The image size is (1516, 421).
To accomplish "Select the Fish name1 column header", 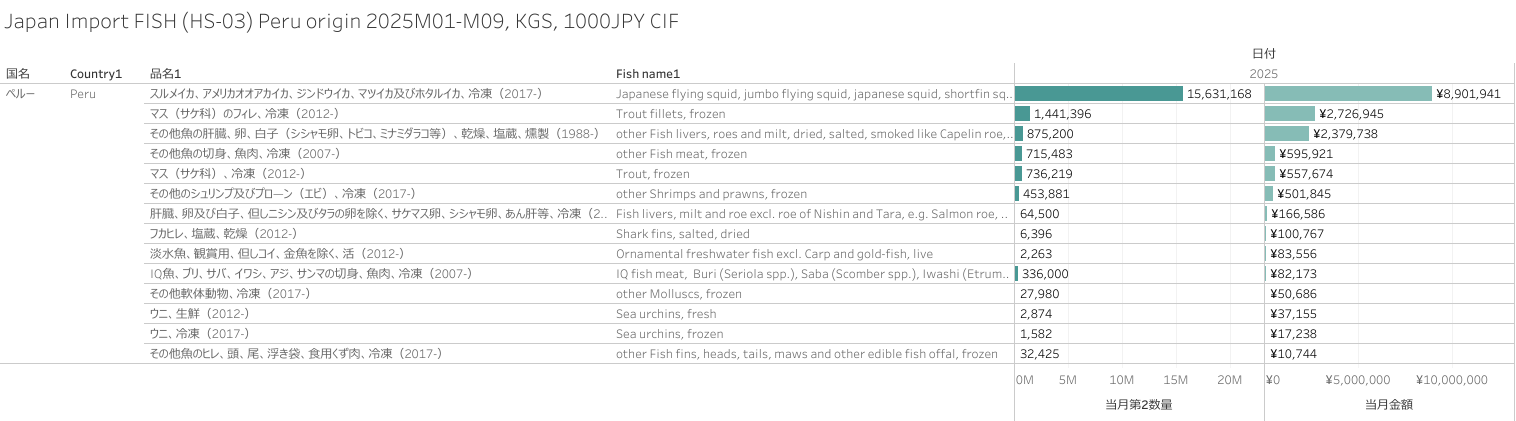I will 648,74.
